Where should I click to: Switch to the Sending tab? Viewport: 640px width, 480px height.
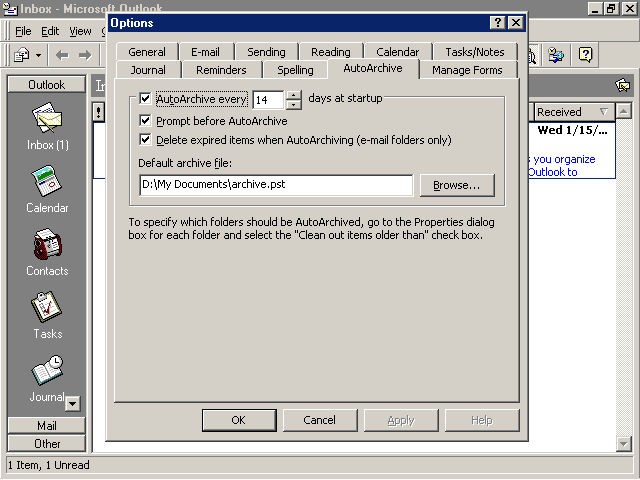(267, 52)
